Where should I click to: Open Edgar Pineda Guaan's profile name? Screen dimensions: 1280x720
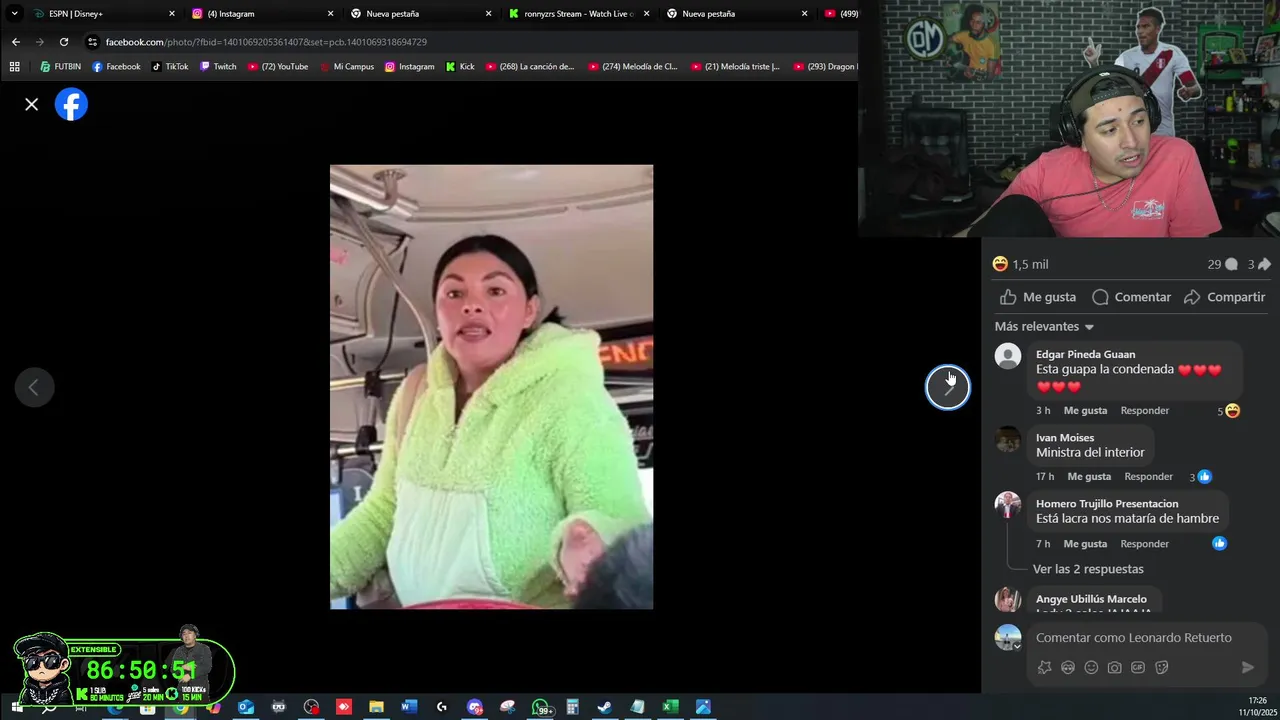[x=1085, y=354]
